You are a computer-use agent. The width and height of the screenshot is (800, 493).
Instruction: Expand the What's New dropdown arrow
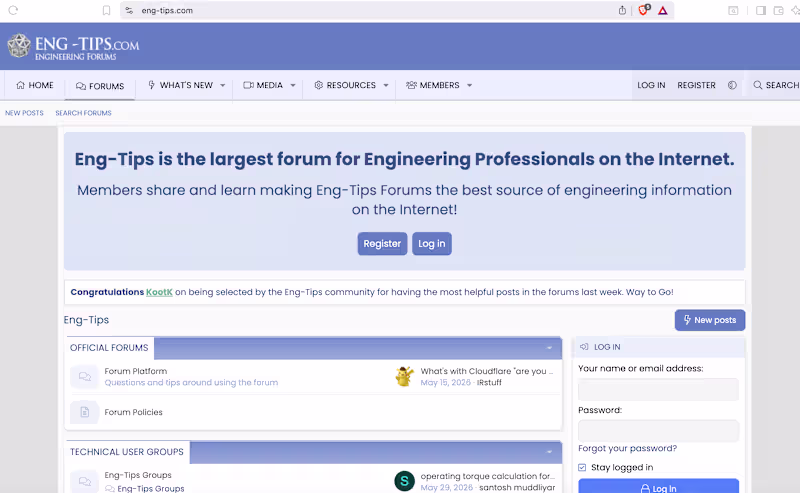pyautogui.click(x=222, y=85)
